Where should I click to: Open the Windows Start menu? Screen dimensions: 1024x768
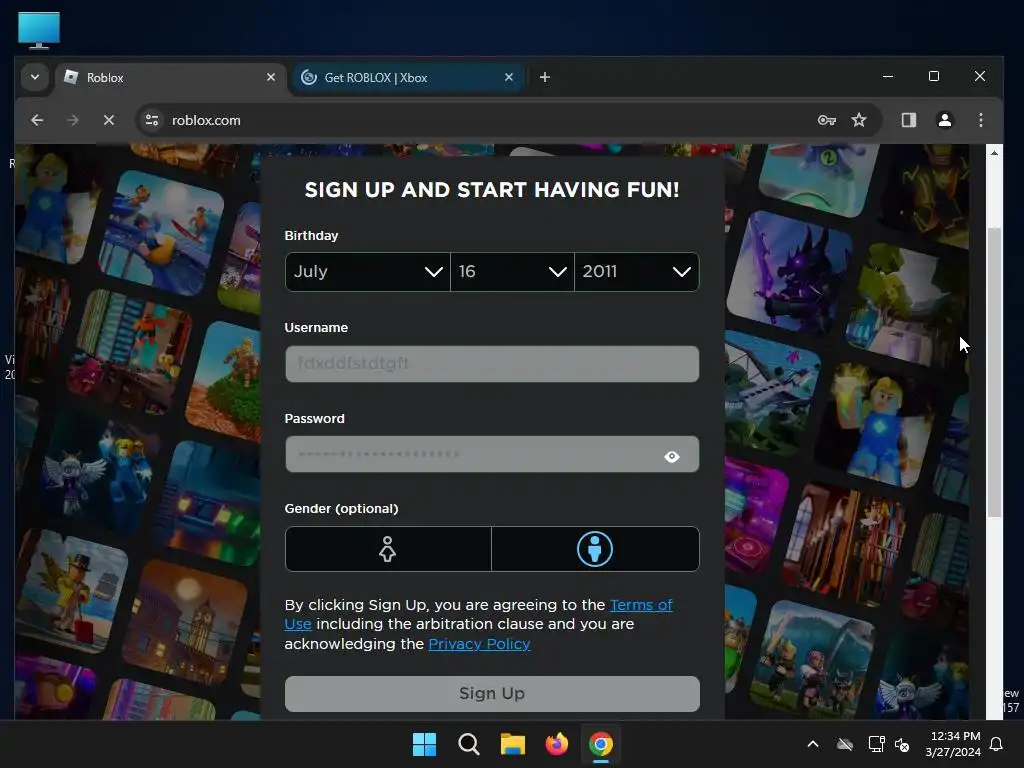pyautogui.click(x=424, y=744)
